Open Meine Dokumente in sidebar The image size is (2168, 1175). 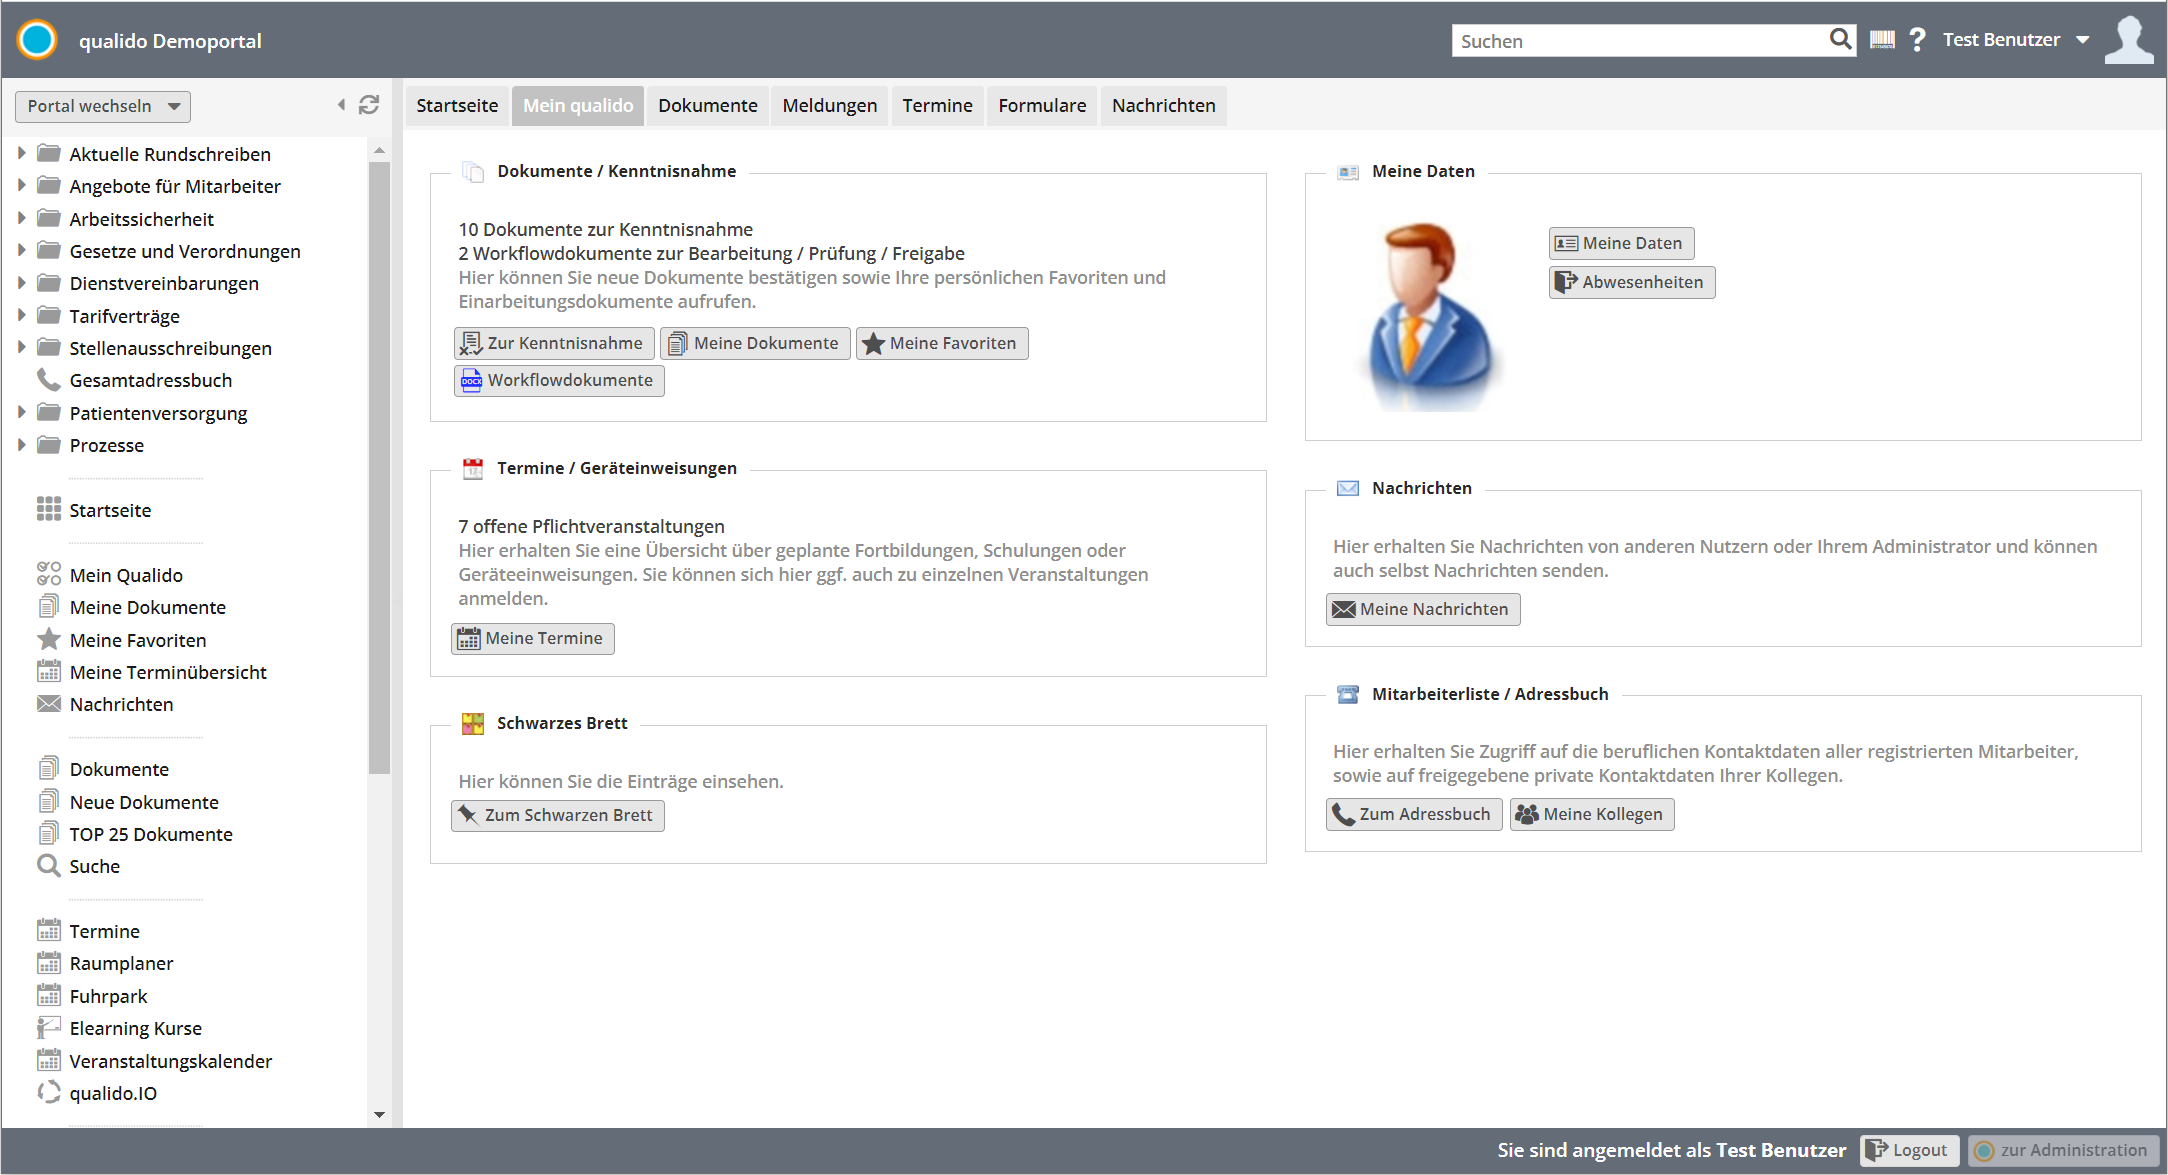coord(147,607)
